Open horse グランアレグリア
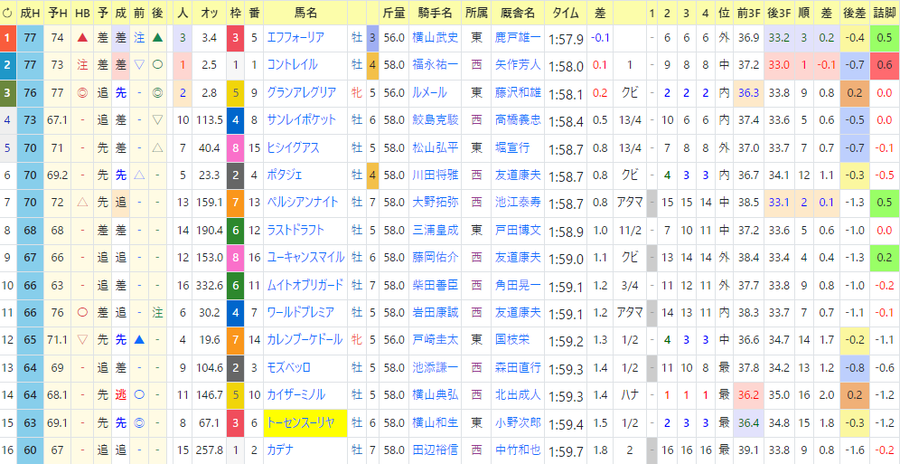 click(x=301, y=93)
